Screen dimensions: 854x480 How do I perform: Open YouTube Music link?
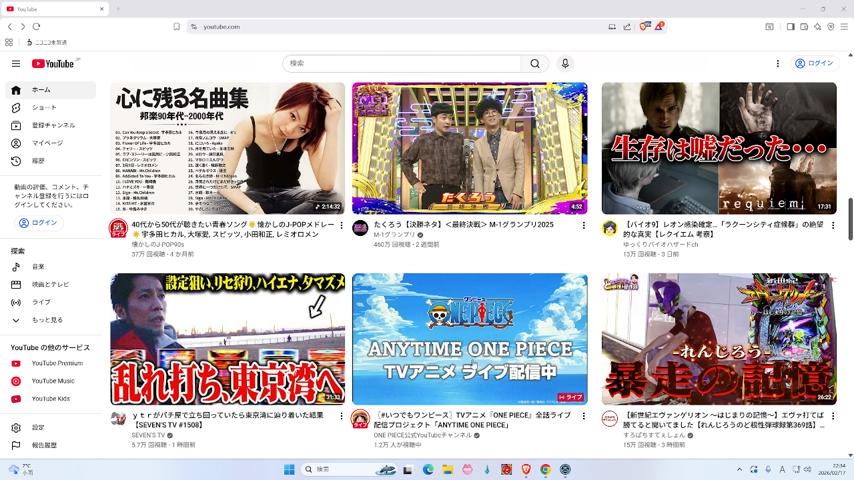[51, 381]
